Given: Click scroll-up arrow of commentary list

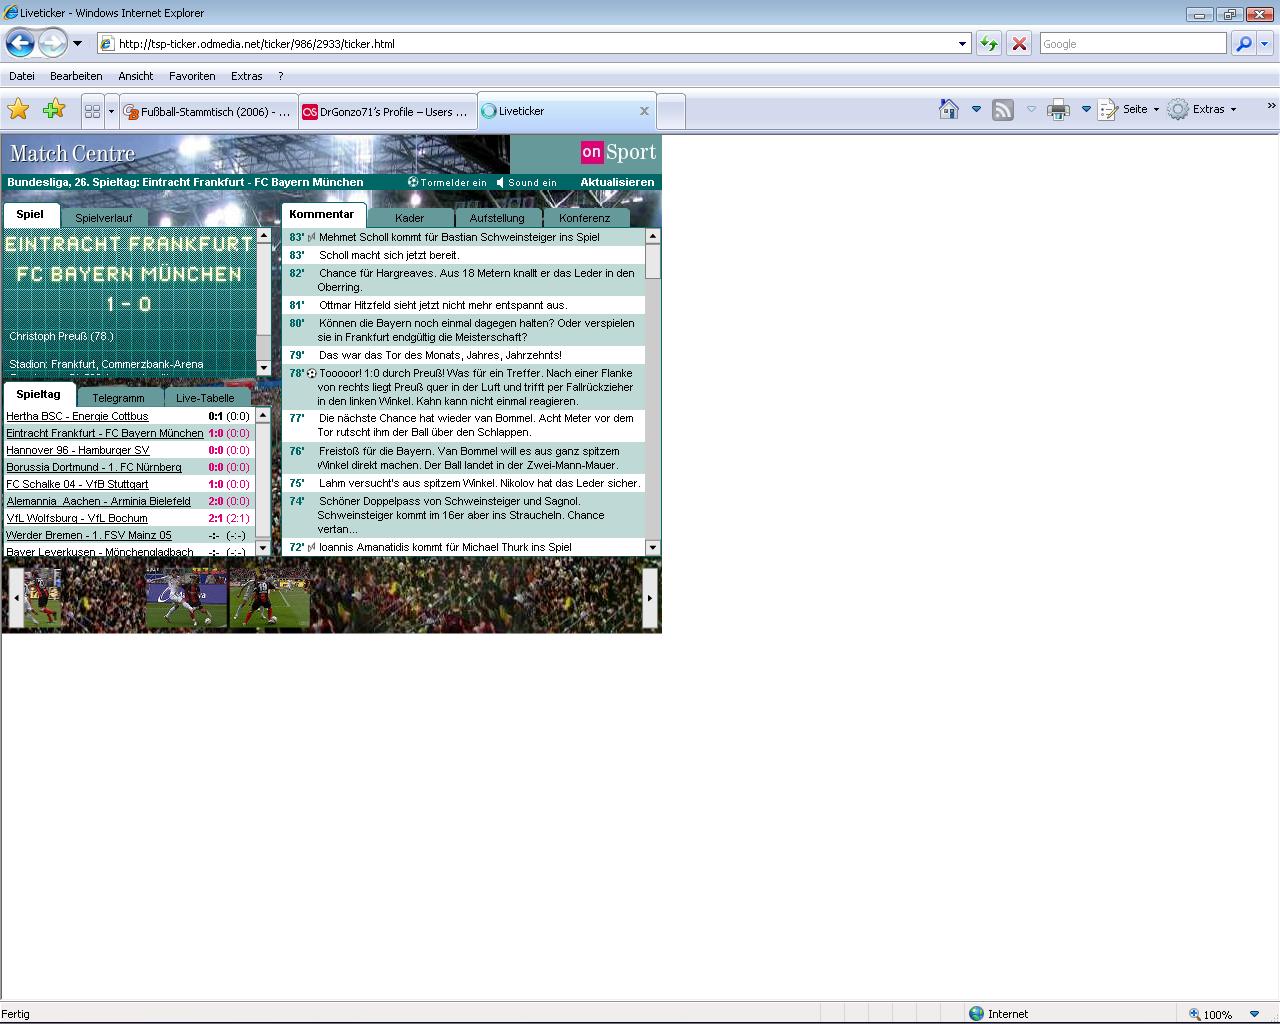Looking at the screenshot, I should tap(653, 236).
